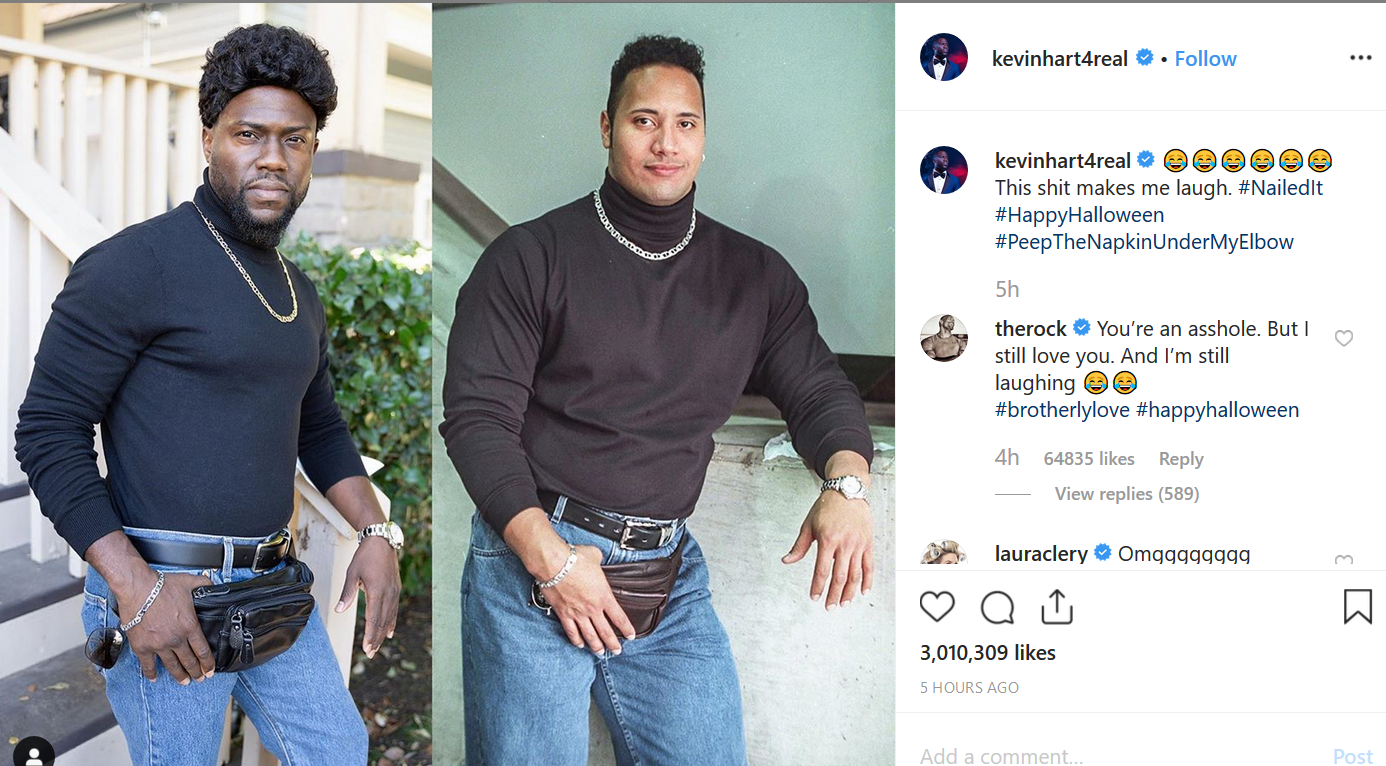Like lauraclery's comment heart
The height and width of the screenshot is (766, 1386).
click(x=1344, y=561)
